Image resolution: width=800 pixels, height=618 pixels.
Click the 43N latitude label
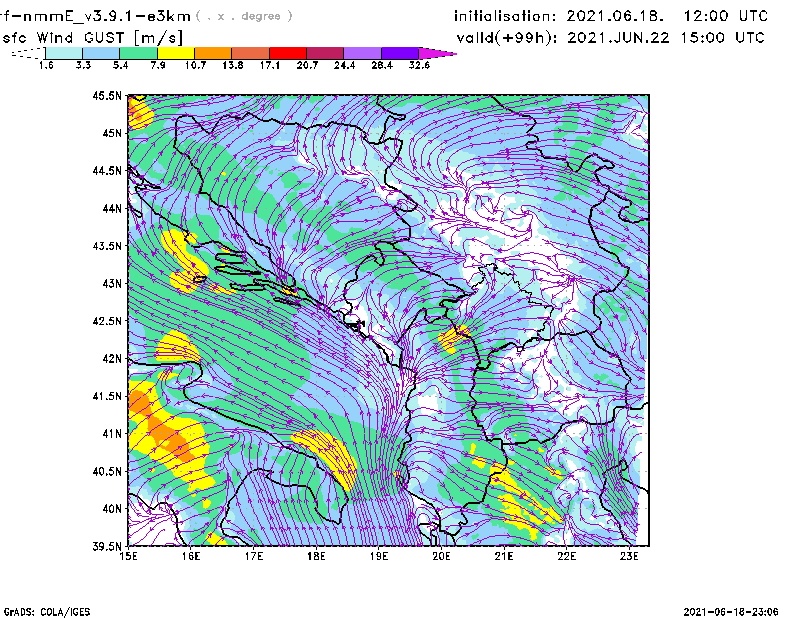(112, 283)
